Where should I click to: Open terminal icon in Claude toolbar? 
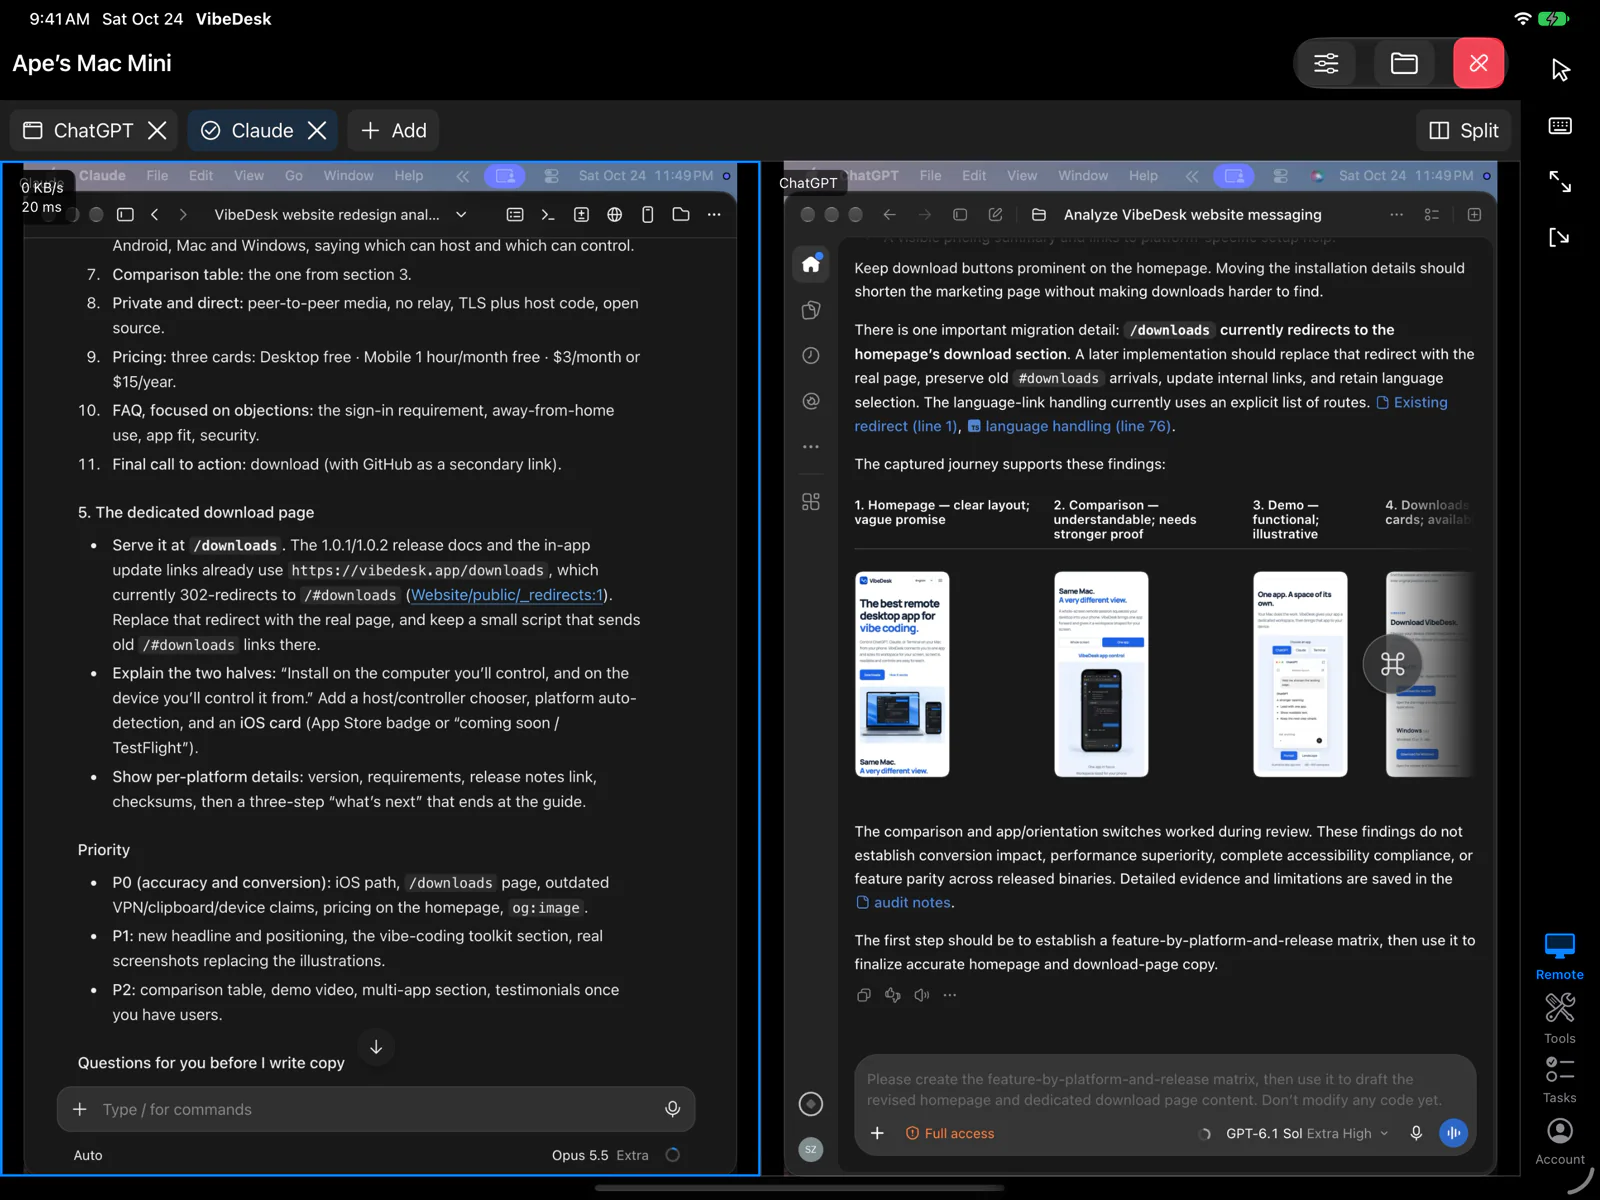(x=547, y=214)
